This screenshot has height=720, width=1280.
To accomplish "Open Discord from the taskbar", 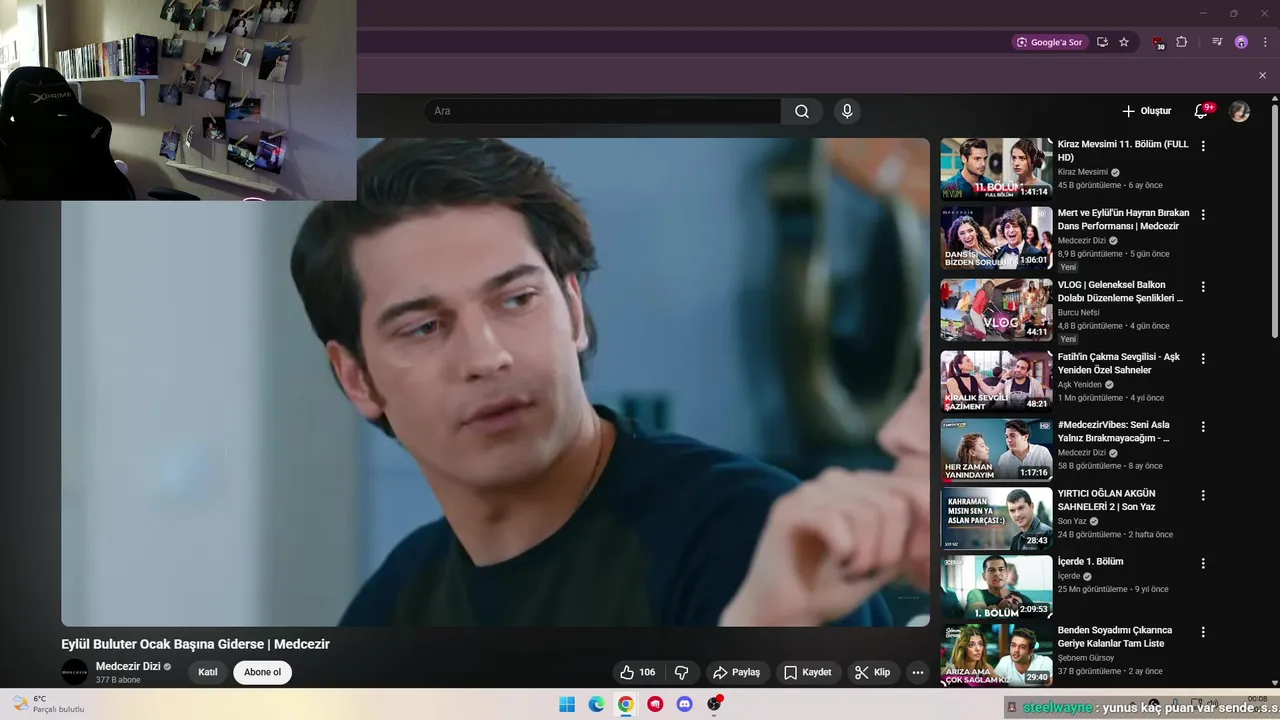I will coord(684,704).
